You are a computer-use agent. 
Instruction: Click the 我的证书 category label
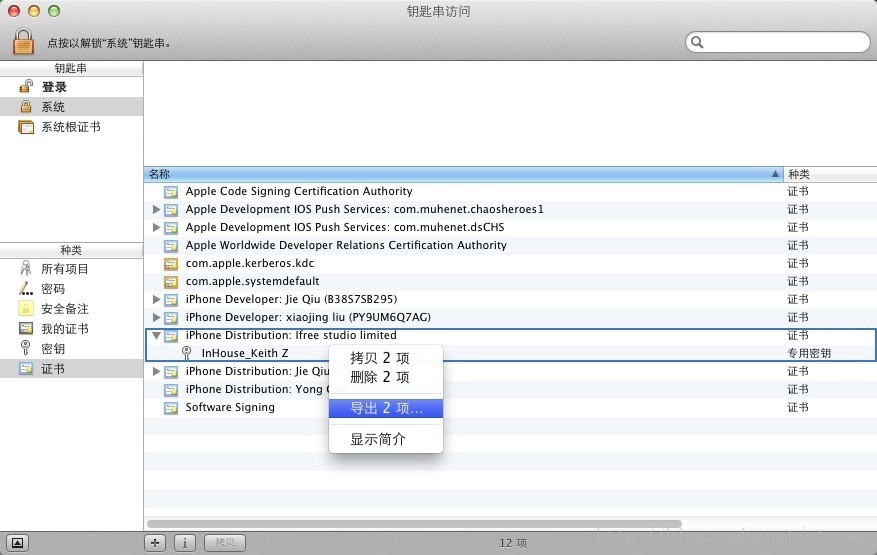click(65, 329)
